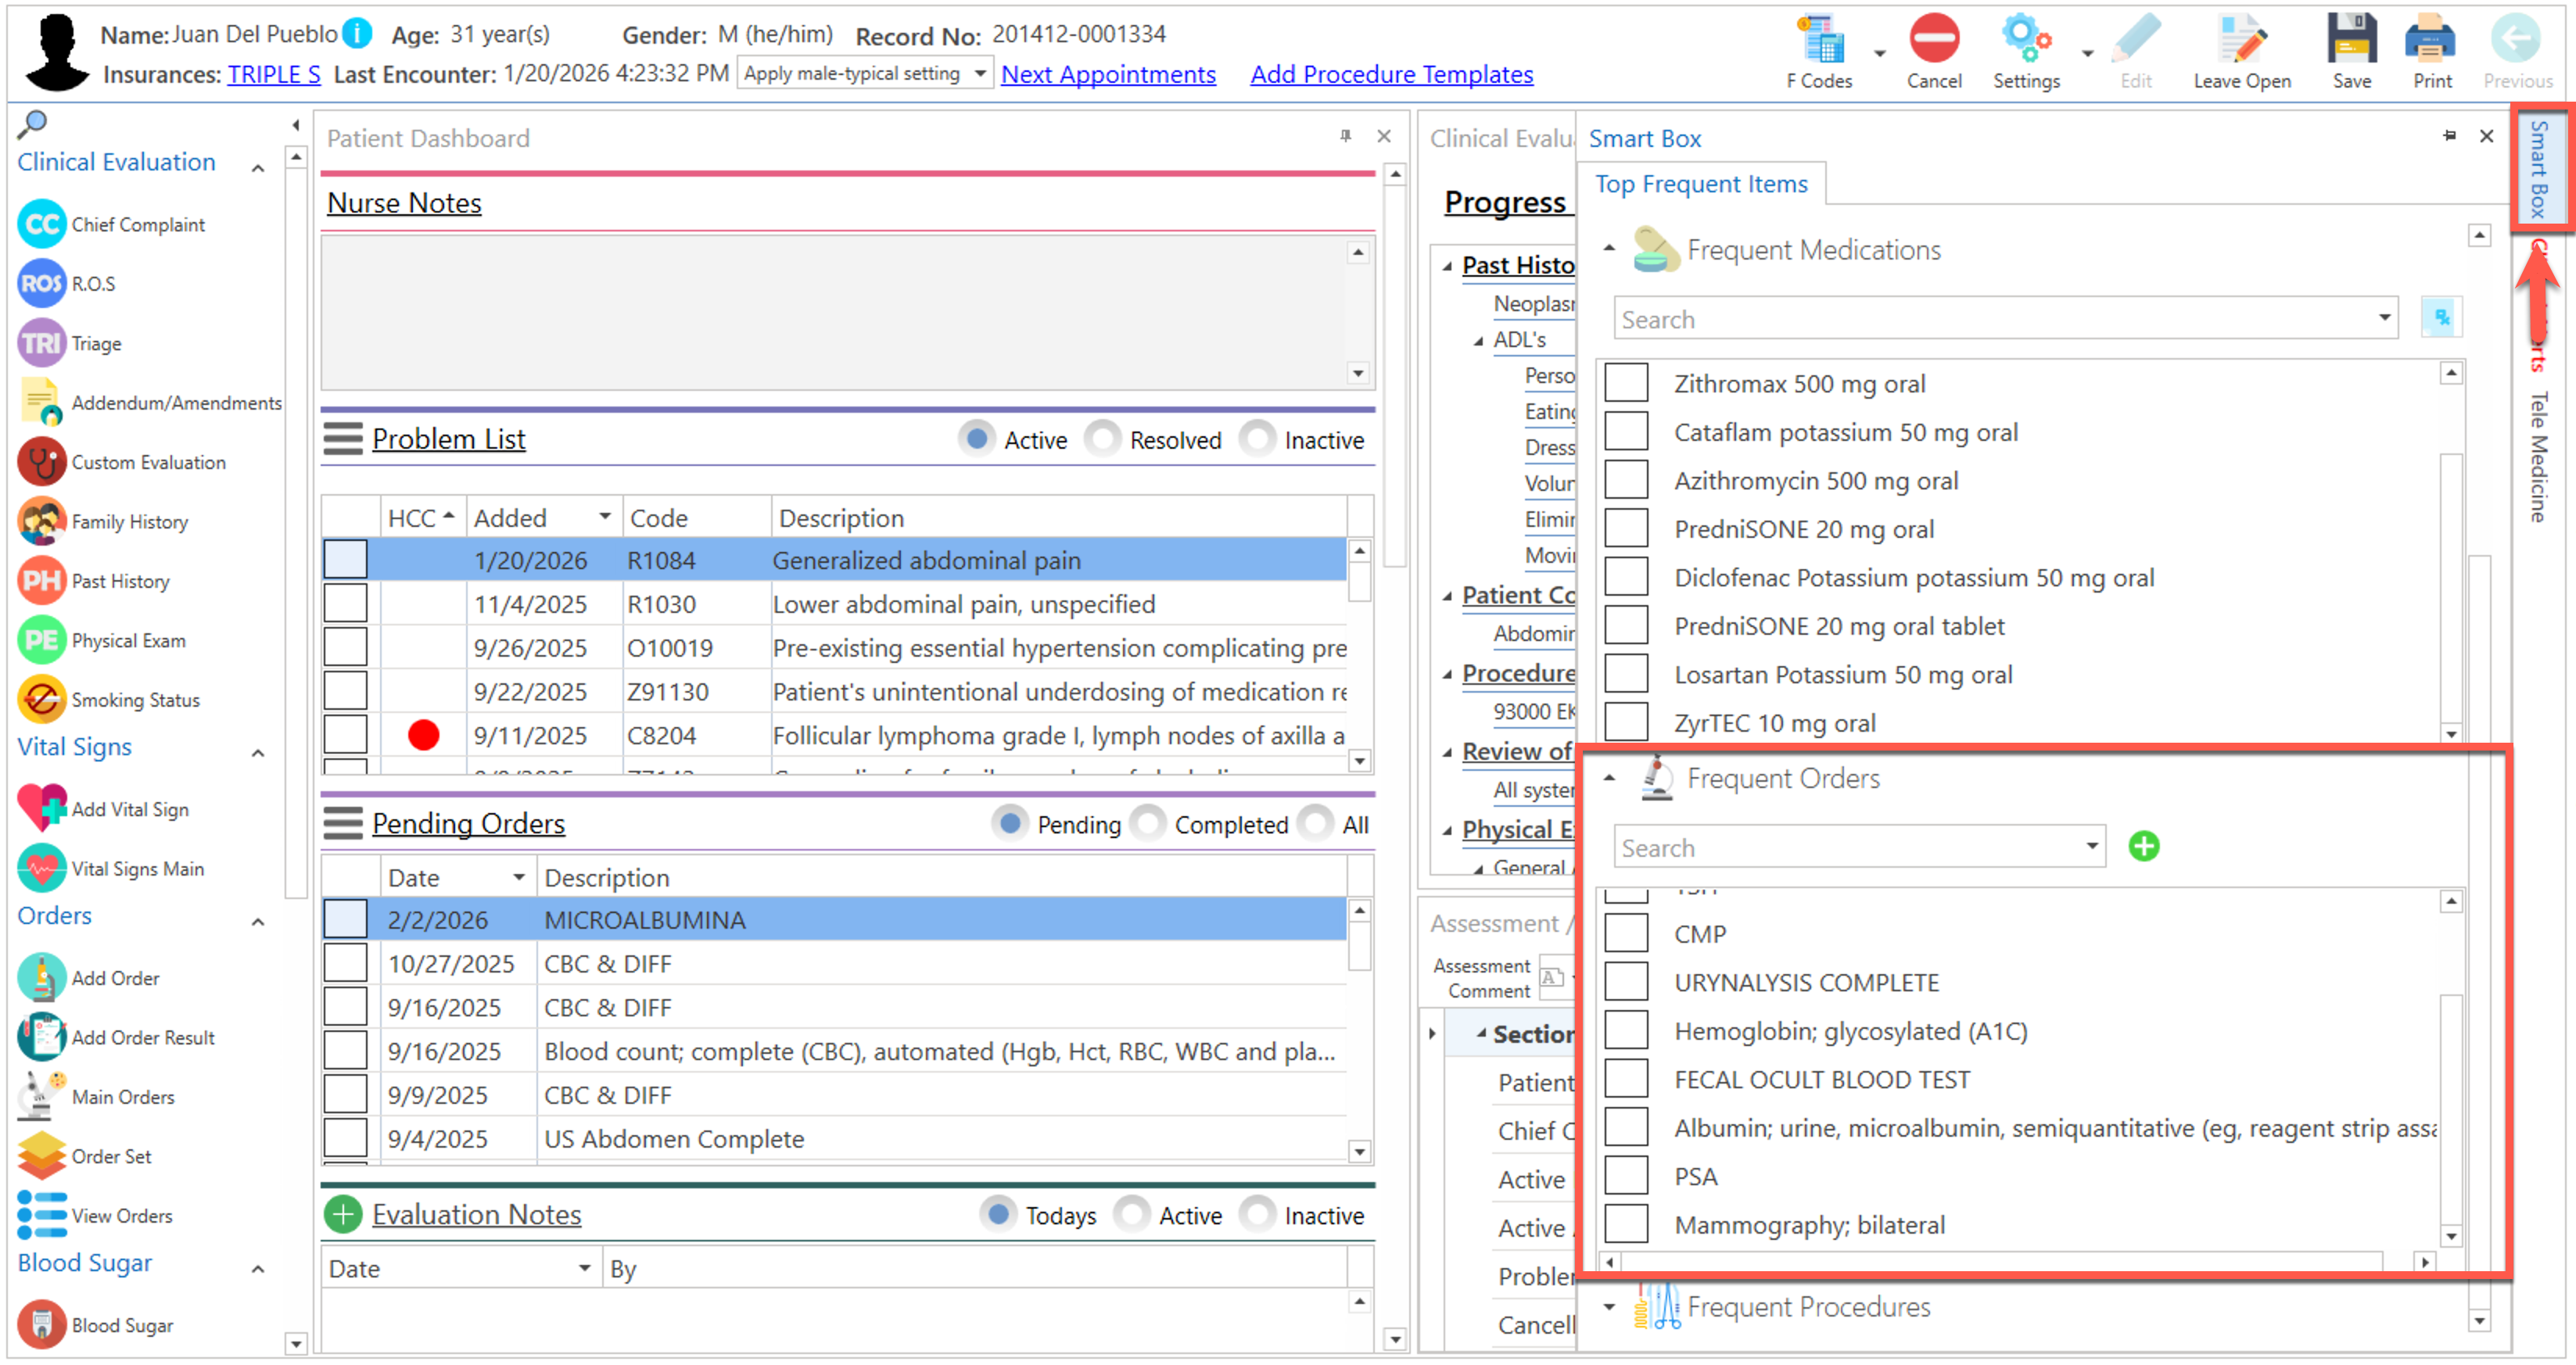Collapse the Frequent Medications section

[x=1609, y=248]
